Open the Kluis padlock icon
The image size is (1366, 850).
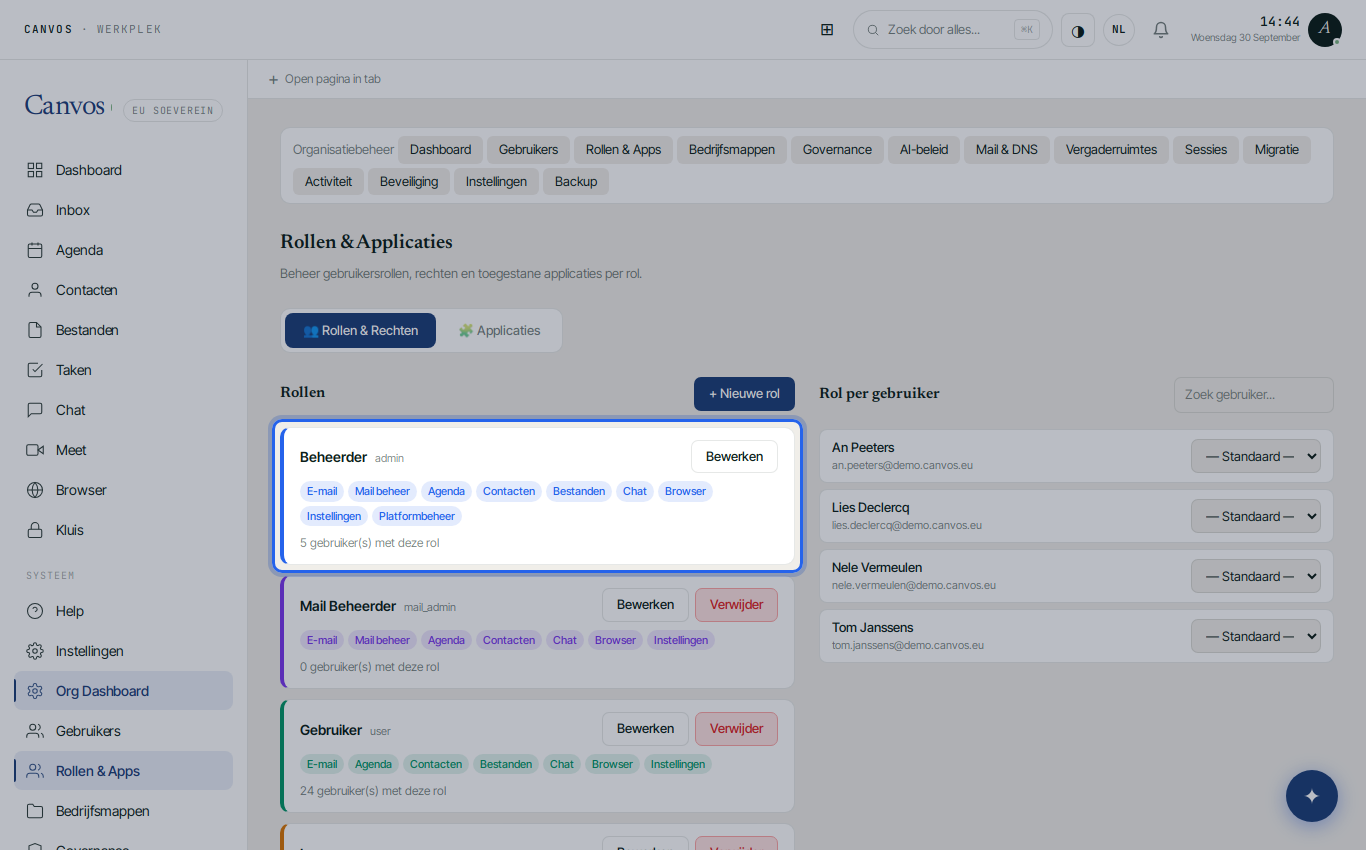[x=35, y=530]
